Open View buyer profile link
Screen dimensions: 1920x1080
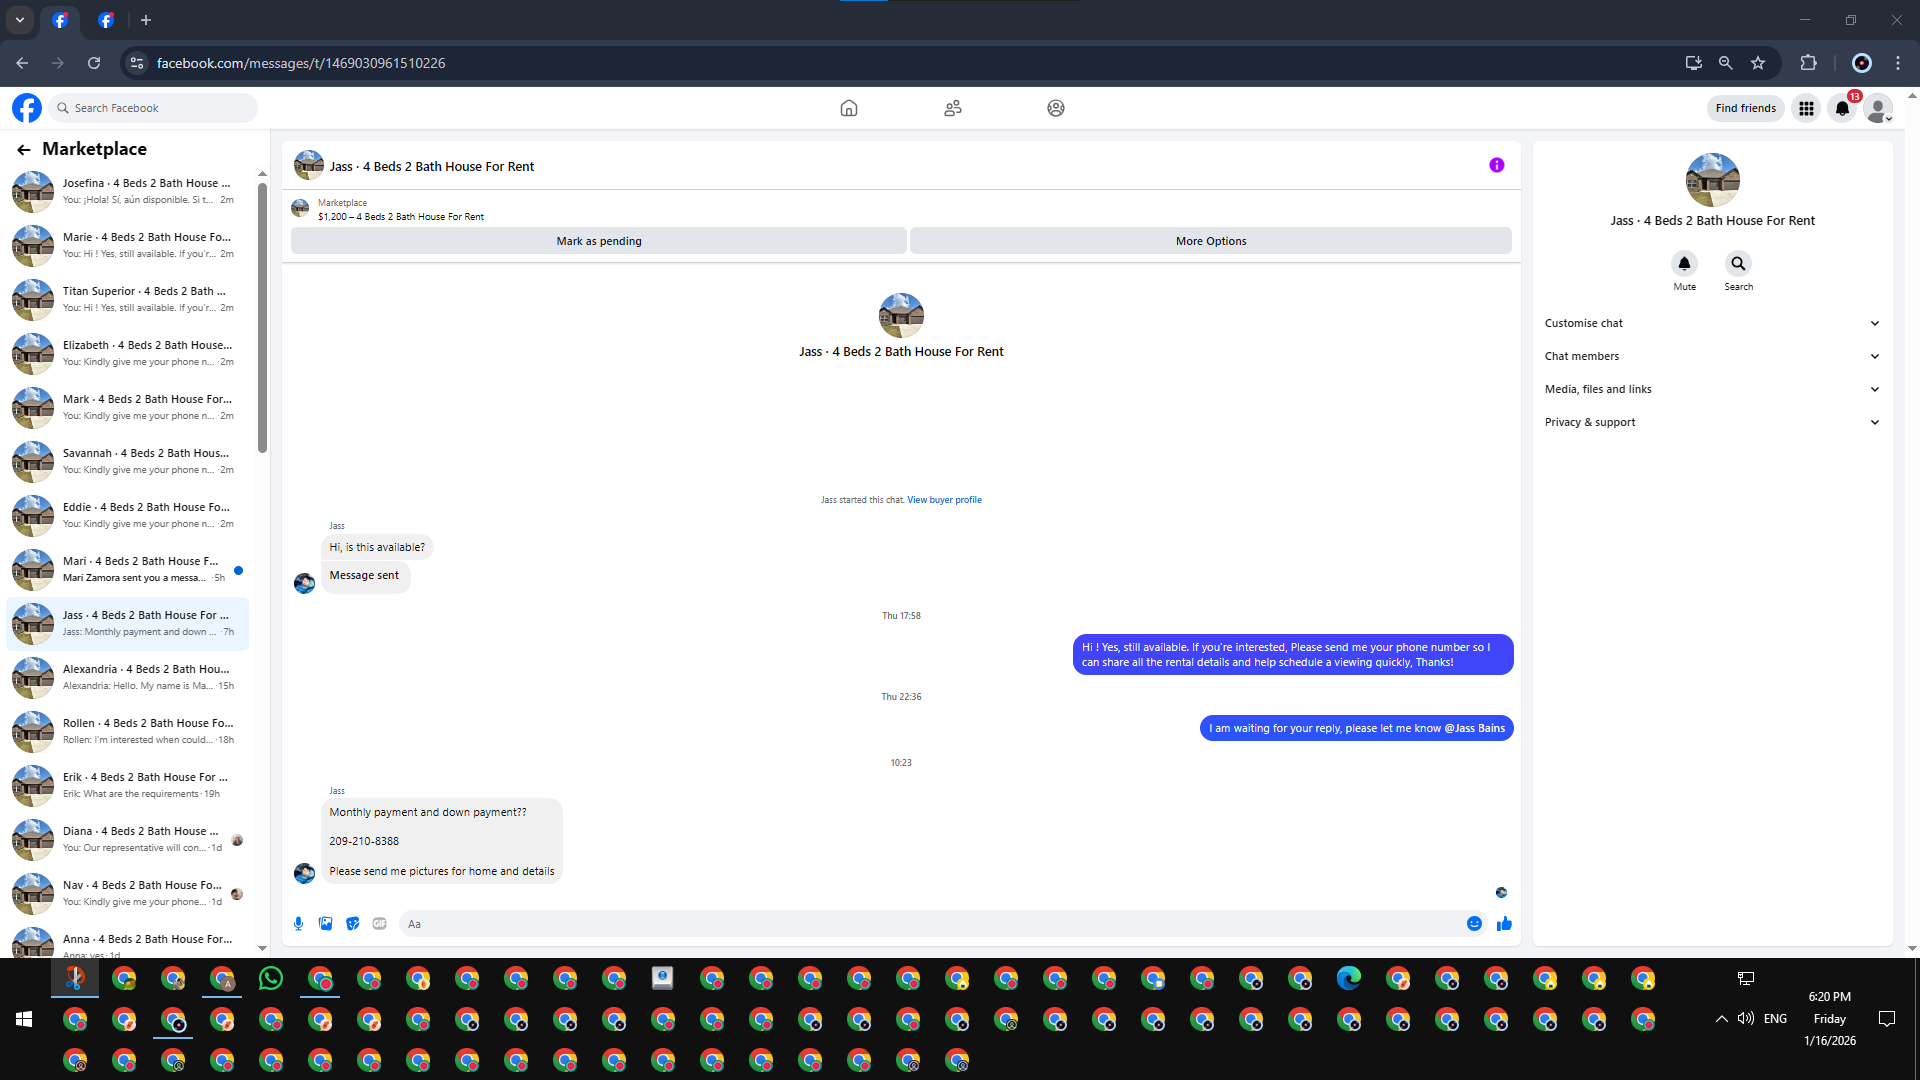point(944,500)
